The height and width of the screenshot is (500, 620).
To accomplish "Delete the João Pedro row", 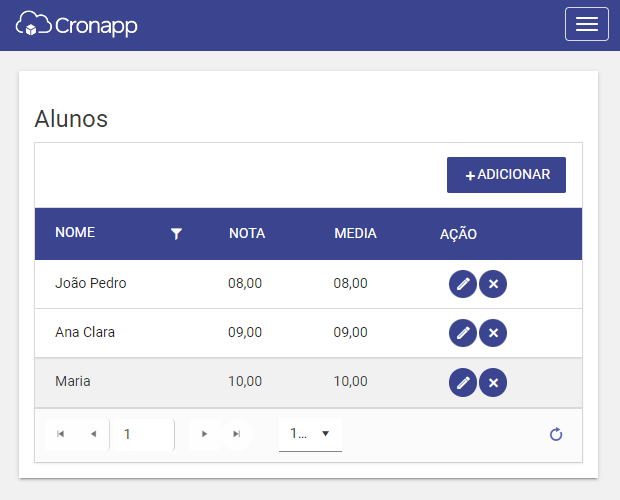I will coord(493,284).
